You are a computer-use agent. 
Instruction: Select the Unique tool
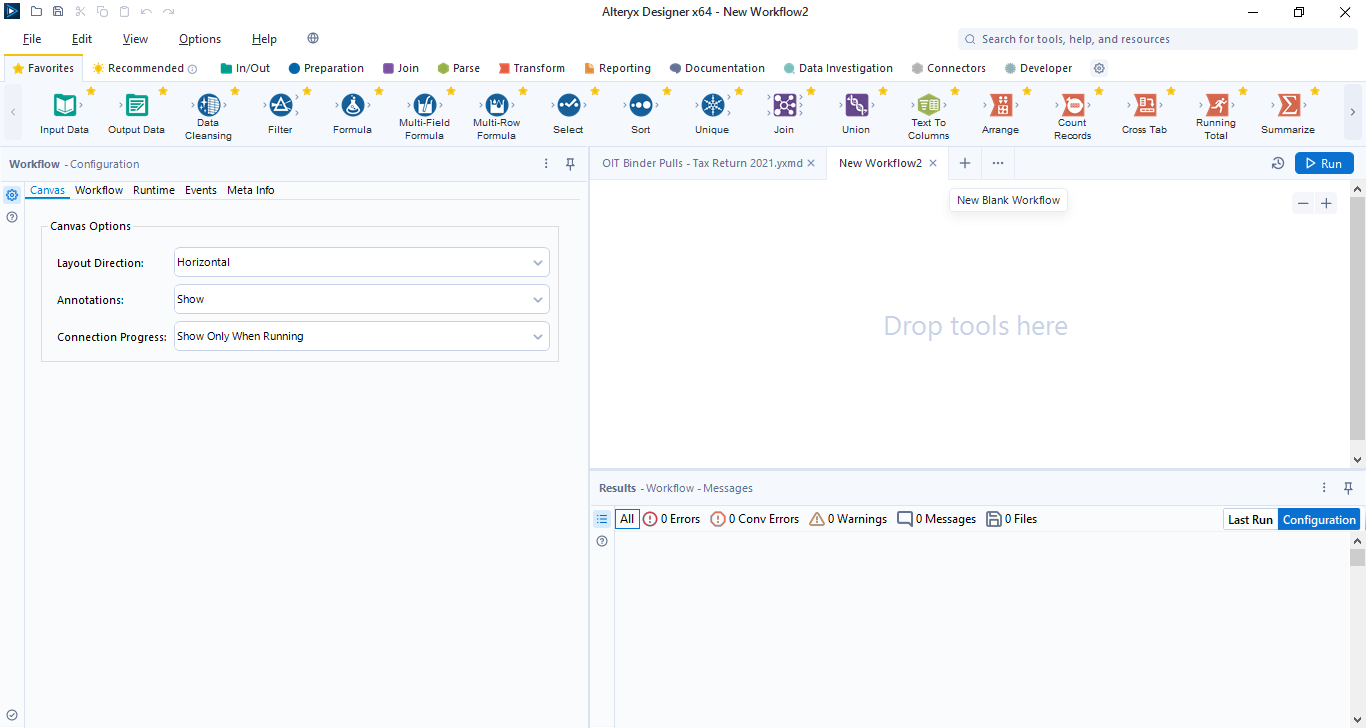click(x=712, y=113)
